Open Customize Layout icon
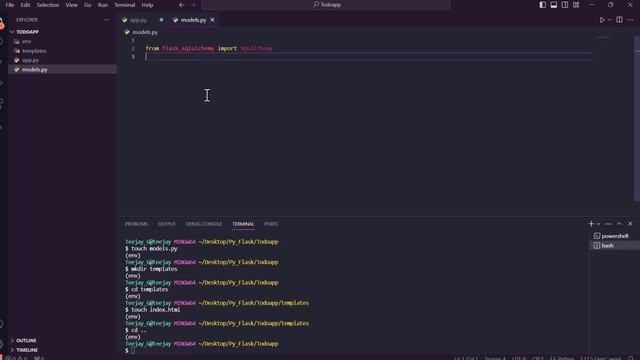The width and height of the screenshot is (640, 360). (x=576, y=5)
